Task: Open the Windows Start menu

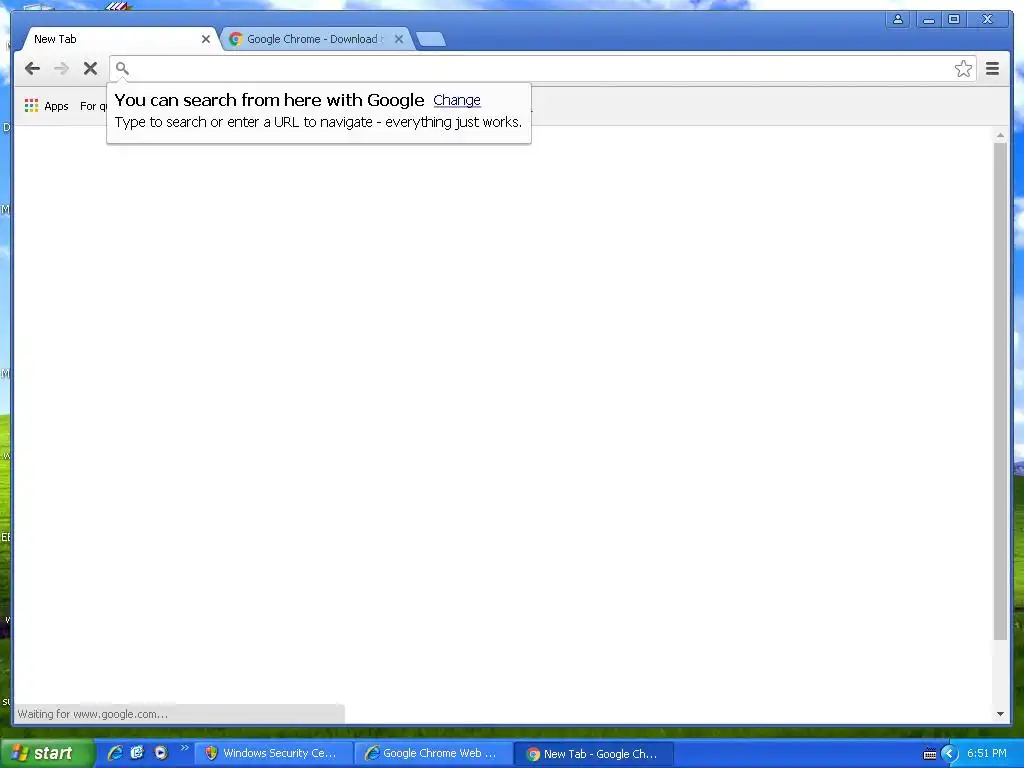Action: pos(47,753)
